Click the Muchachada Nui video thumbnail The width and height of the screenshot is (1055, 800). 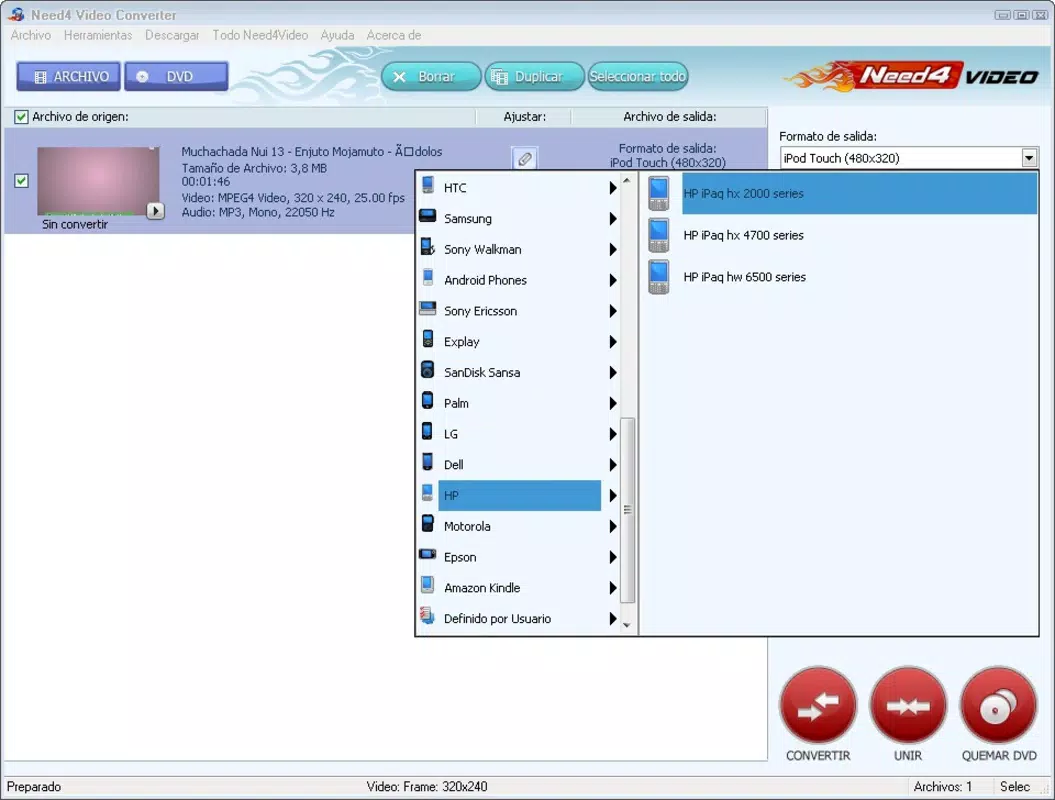98,180
